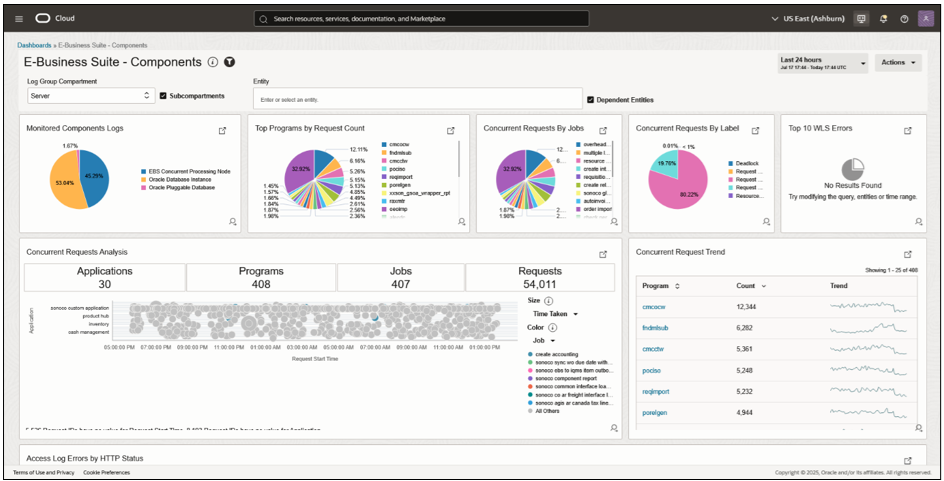Click the Programs 408 summary tile
944x481 pixels.
[x=261, y=278]
